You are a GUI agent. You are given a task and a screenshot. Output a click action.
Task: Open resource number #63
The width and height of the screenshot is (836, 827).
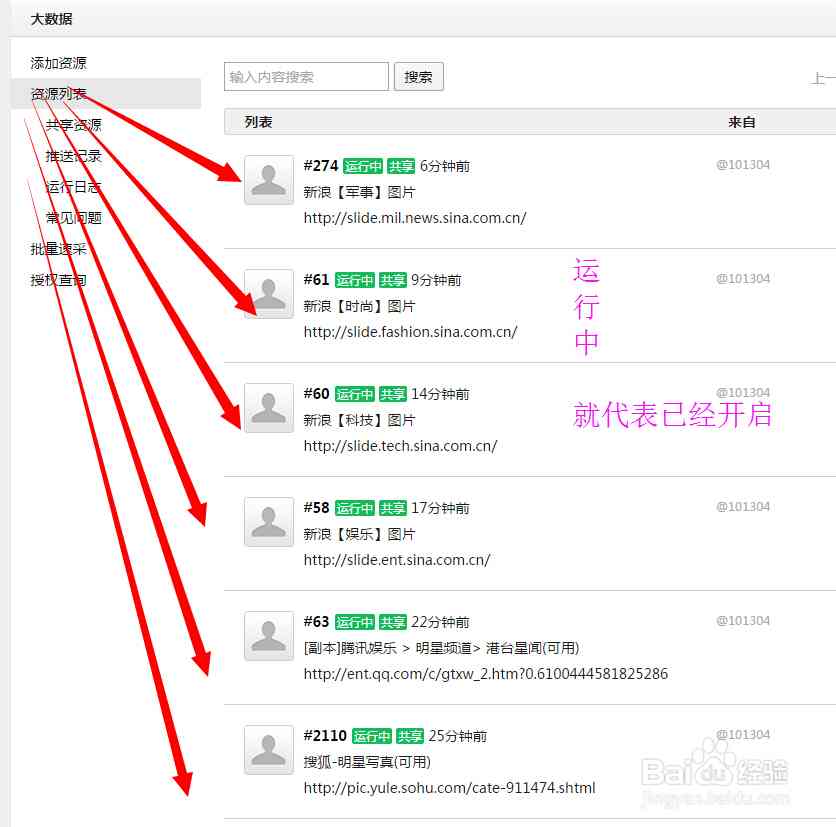[x=316, y=622]
